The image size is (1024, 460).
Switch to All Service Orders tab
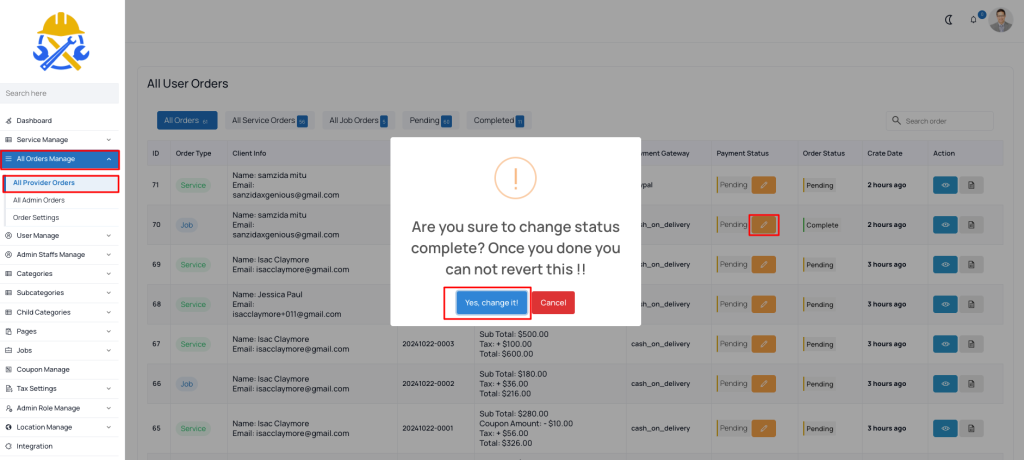tap(270, 120)
